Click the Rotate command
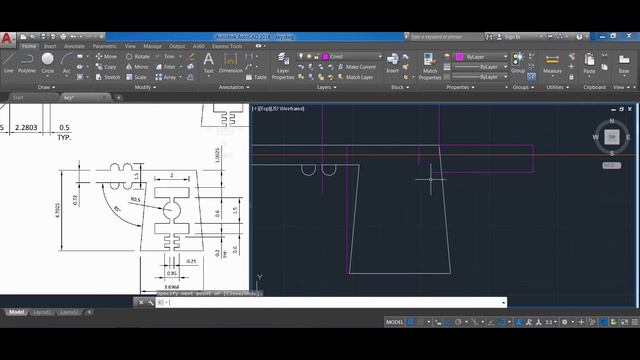Screen dimensions: 640x360 pyautogui.click(x=138, y=56)
